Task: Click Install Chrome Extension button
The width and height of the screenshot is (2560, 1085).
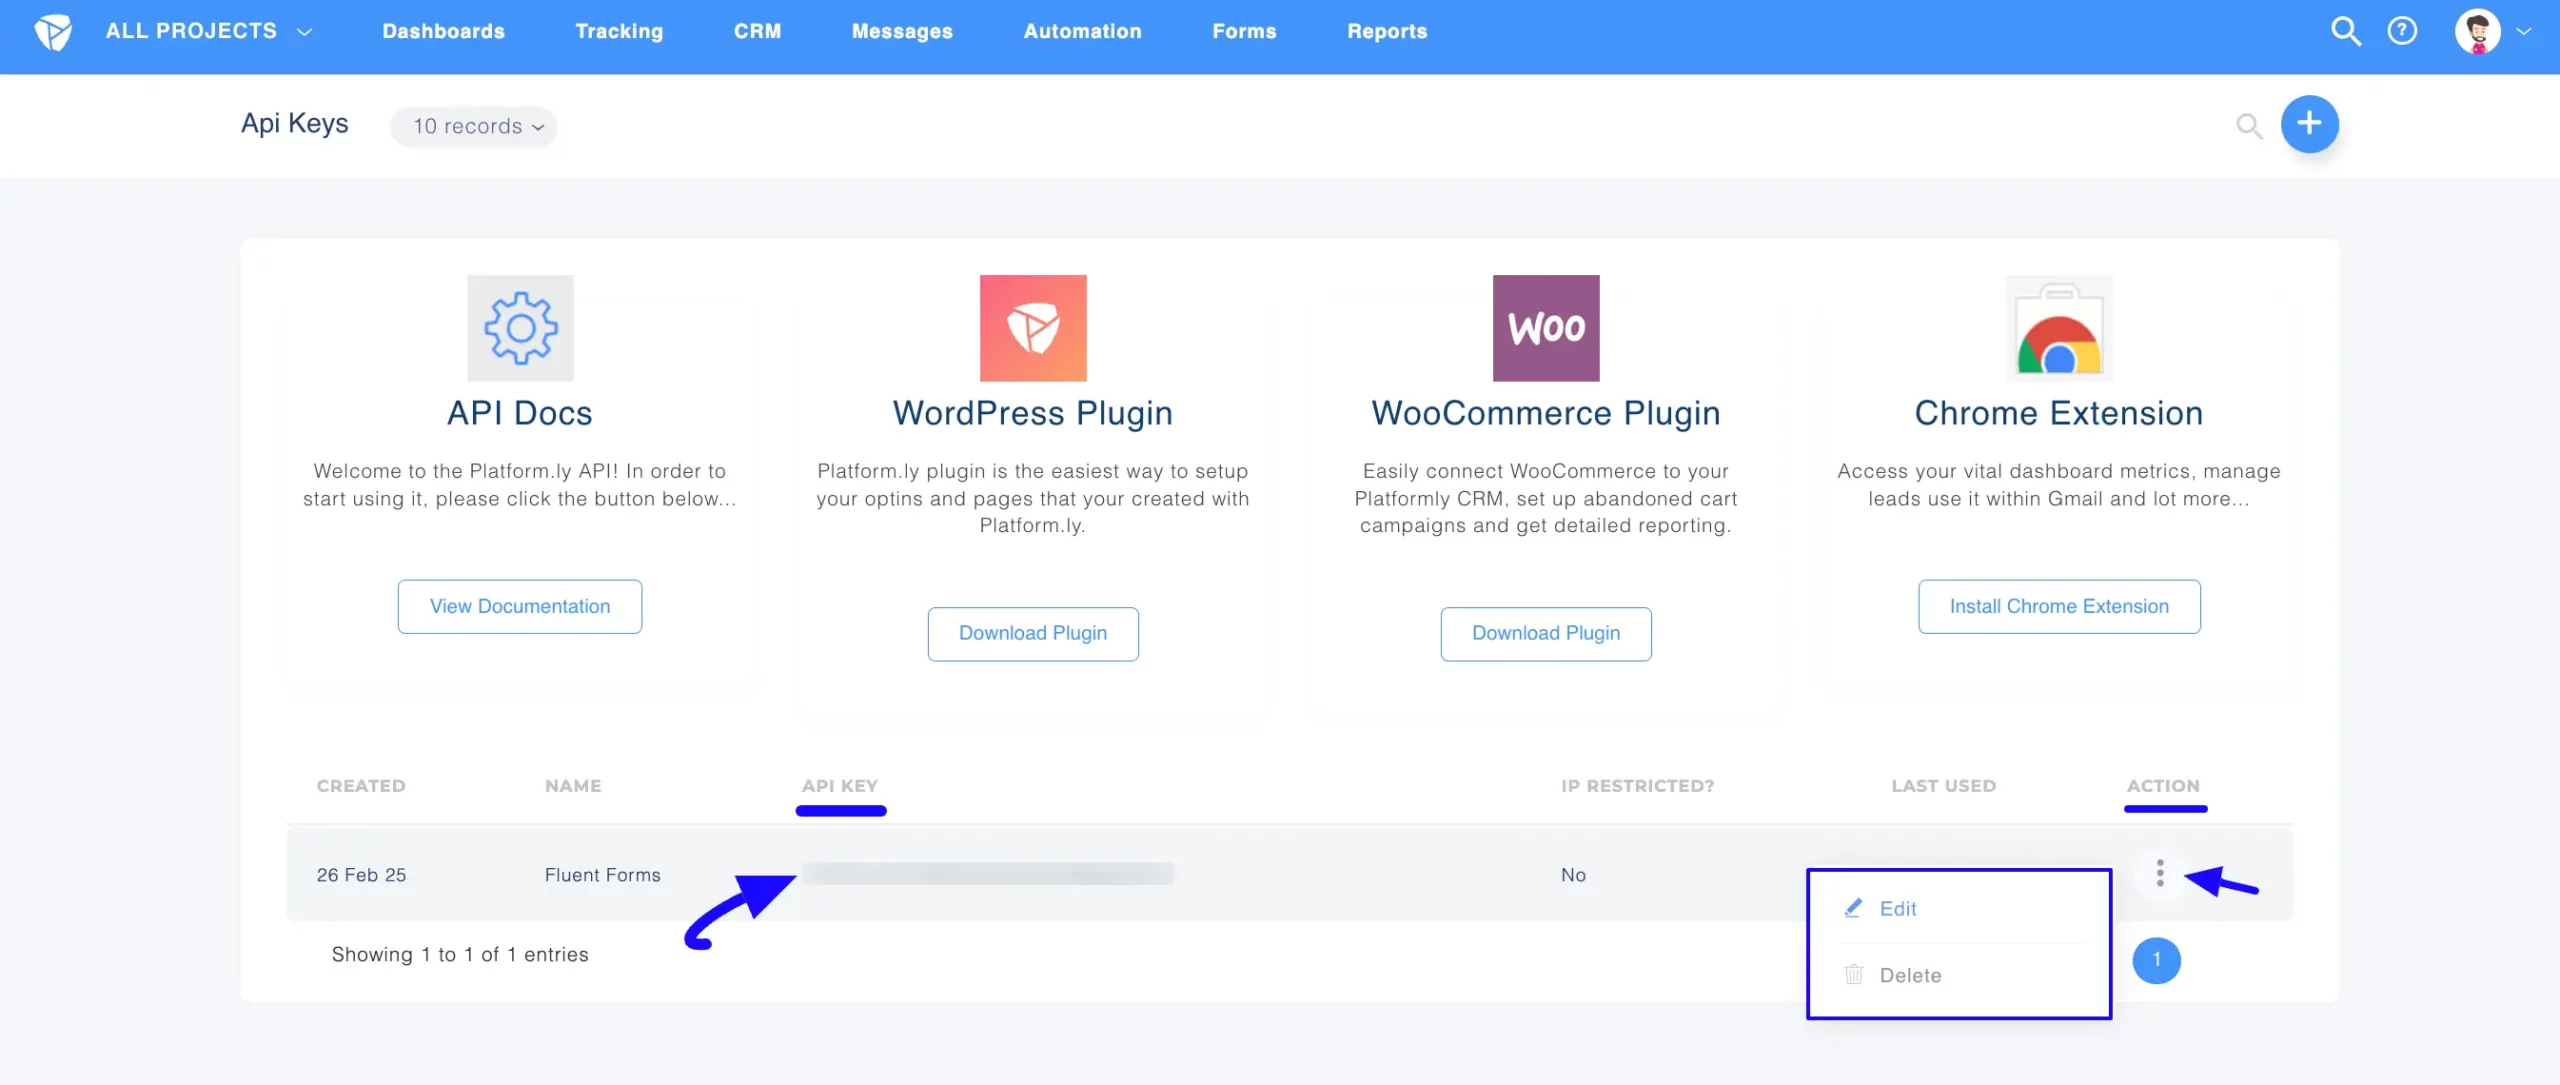Action: point(2059,606)
